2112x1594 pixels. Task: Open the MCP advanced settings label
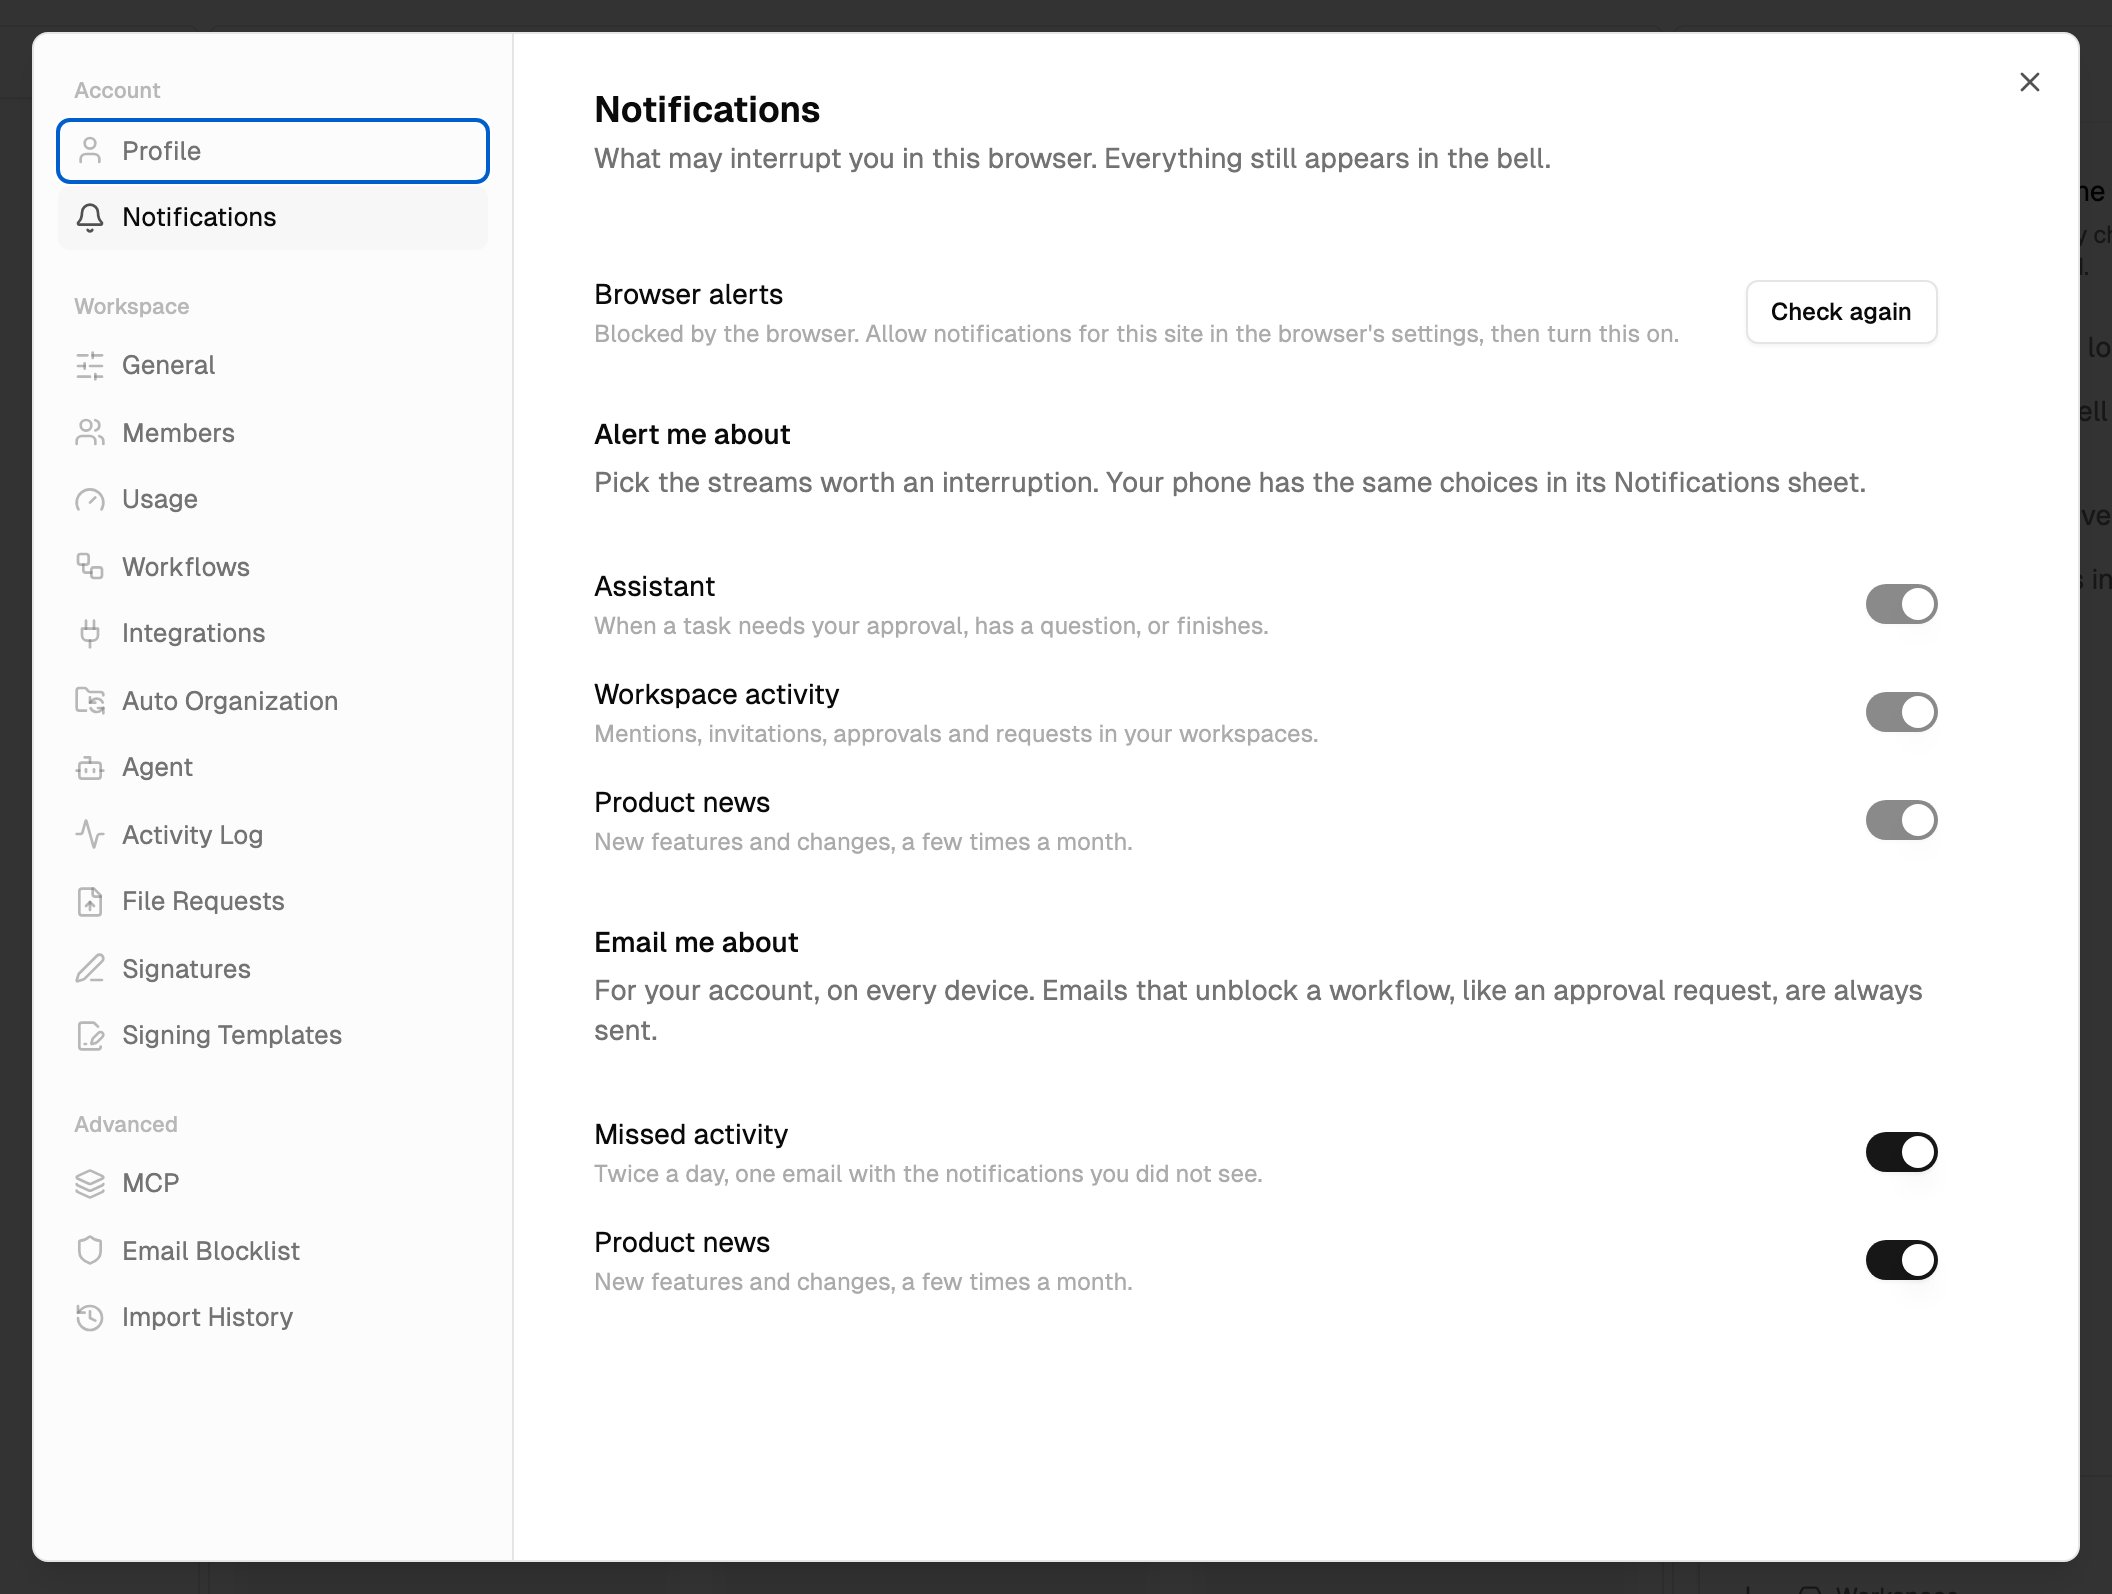click(x=151, y=1183)
